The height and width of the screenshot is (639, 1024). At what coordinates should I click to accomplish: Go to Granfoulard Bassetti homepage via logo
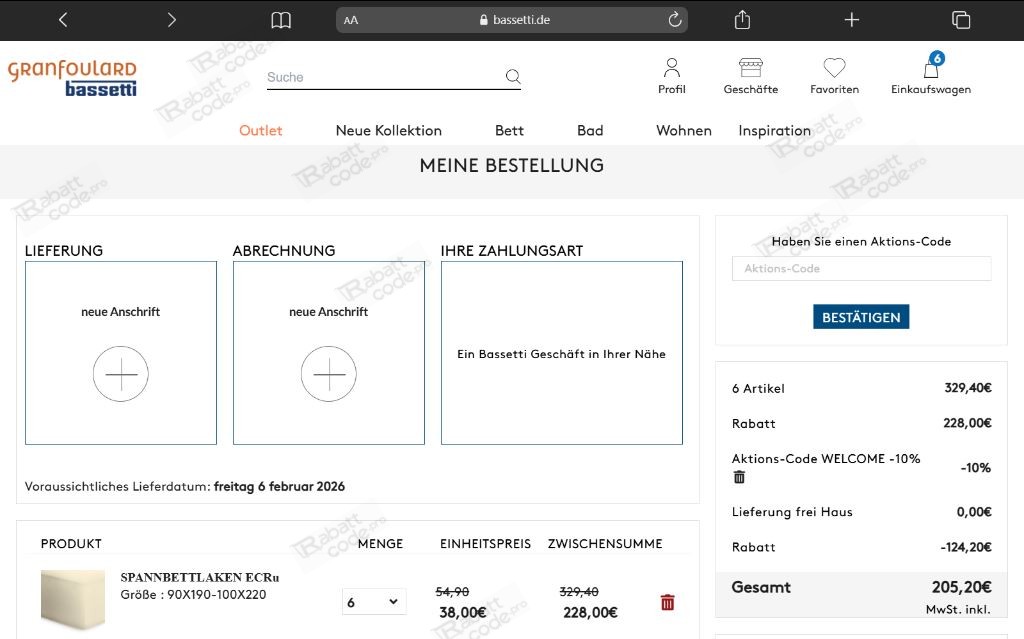(x=72, y=78)
